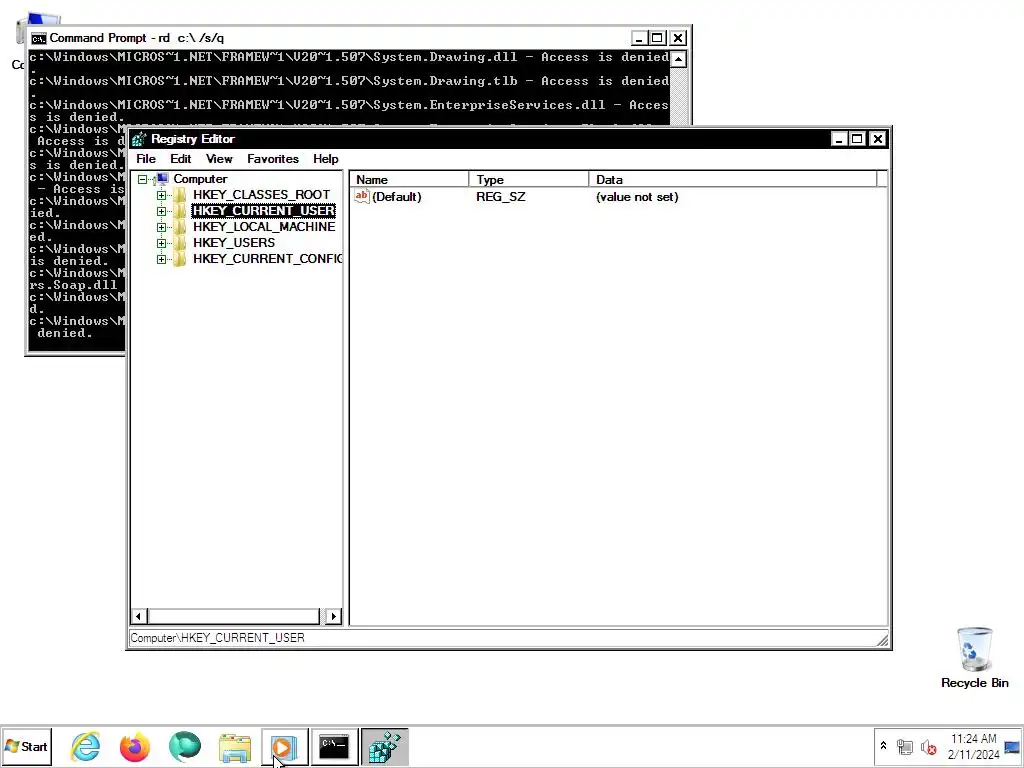
Task: Open Internet Explorer from the taskbar
Action: pyautogui.click(x=86, y=746)
